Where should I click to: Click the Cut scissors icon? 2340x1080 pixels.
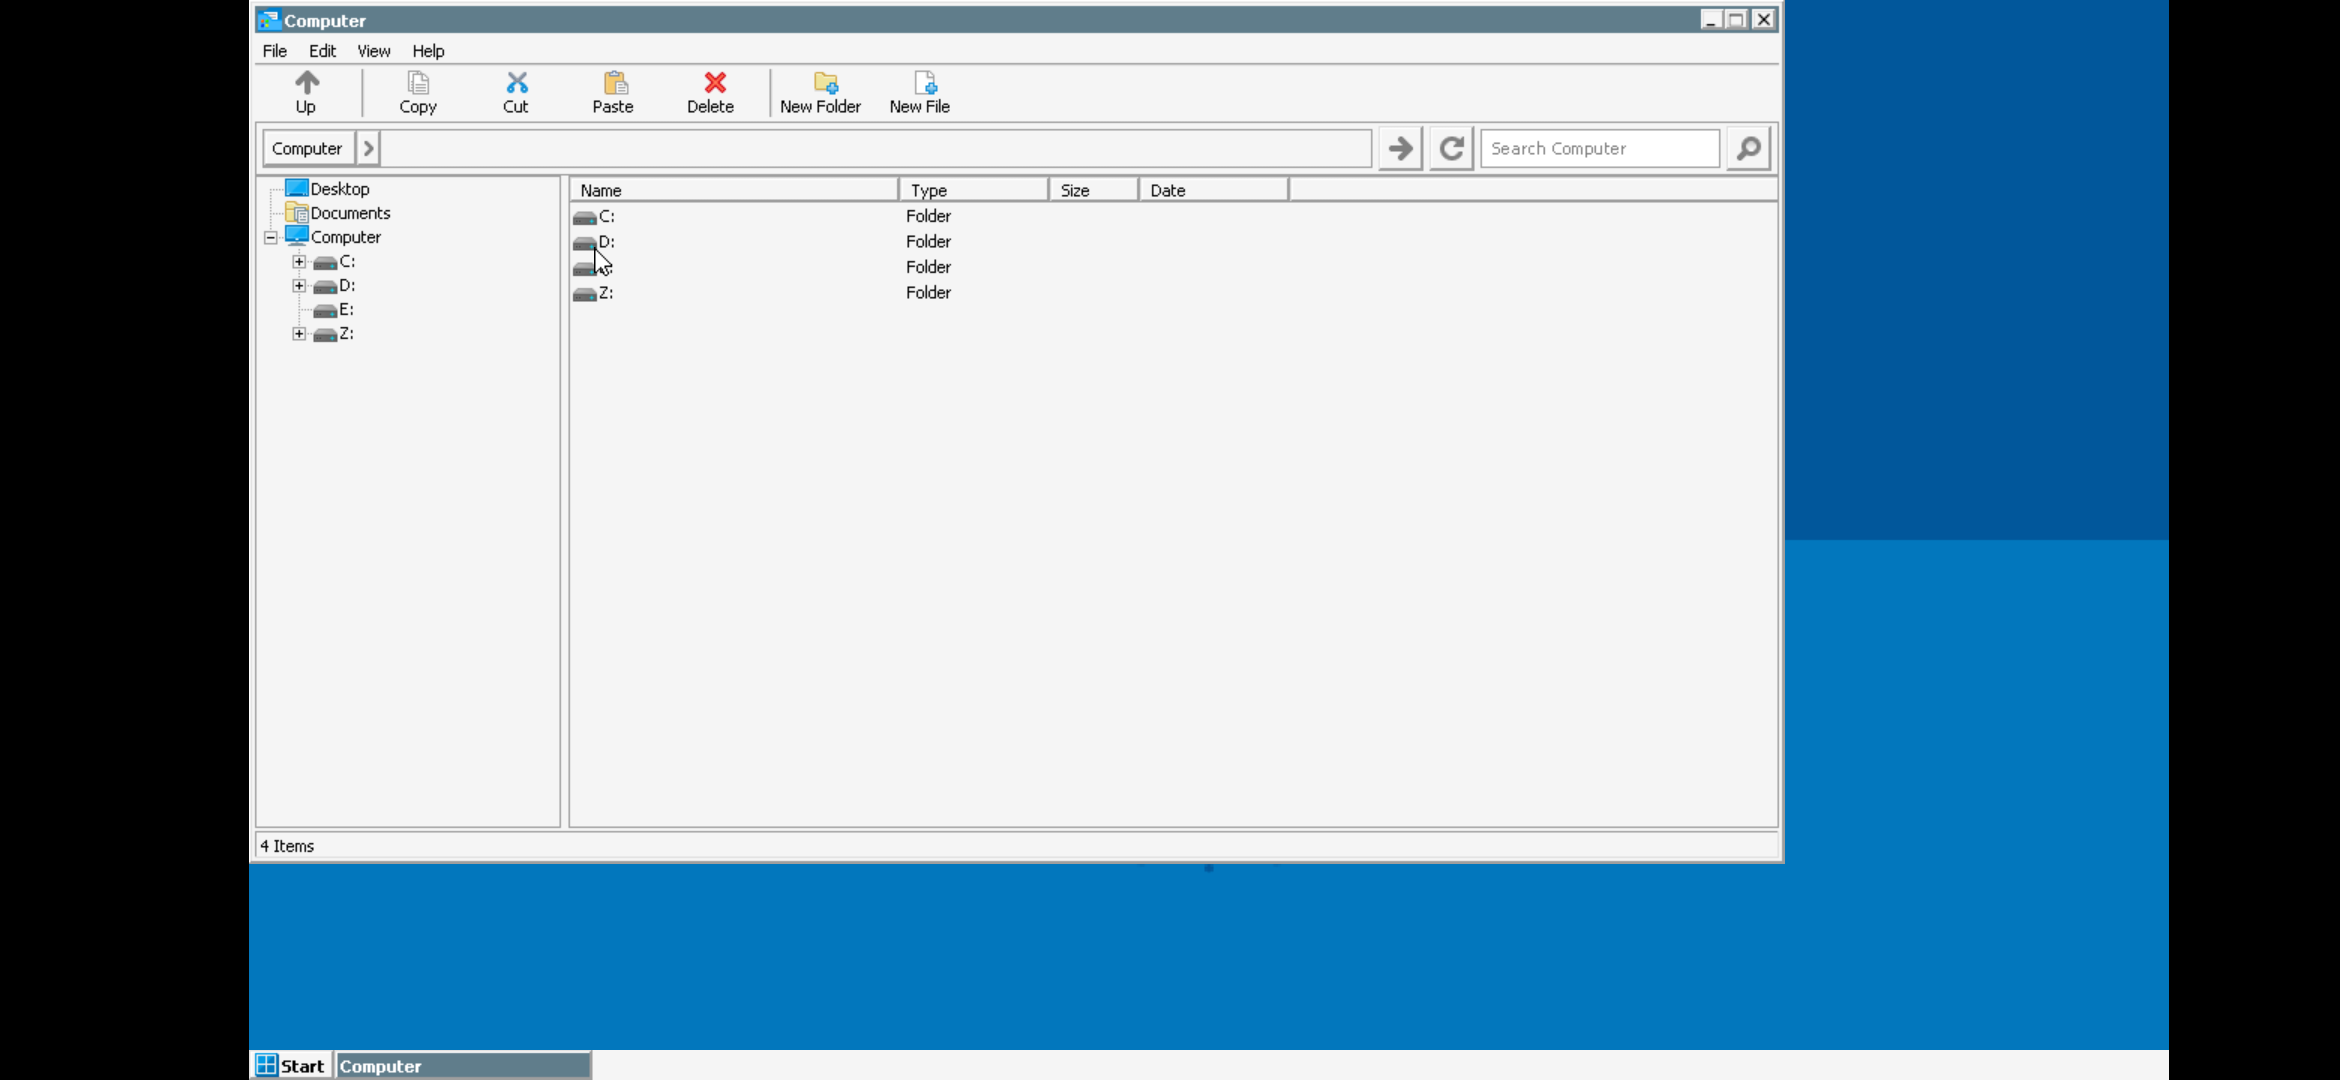pos(515,92)
